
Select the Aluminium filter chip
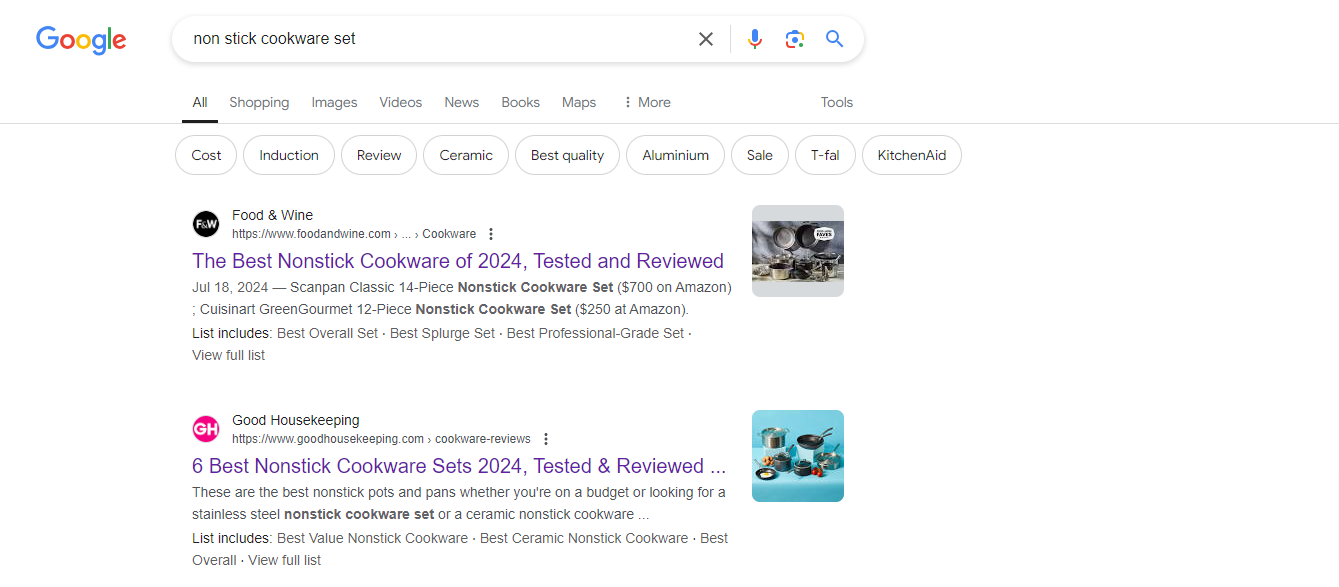676,155
